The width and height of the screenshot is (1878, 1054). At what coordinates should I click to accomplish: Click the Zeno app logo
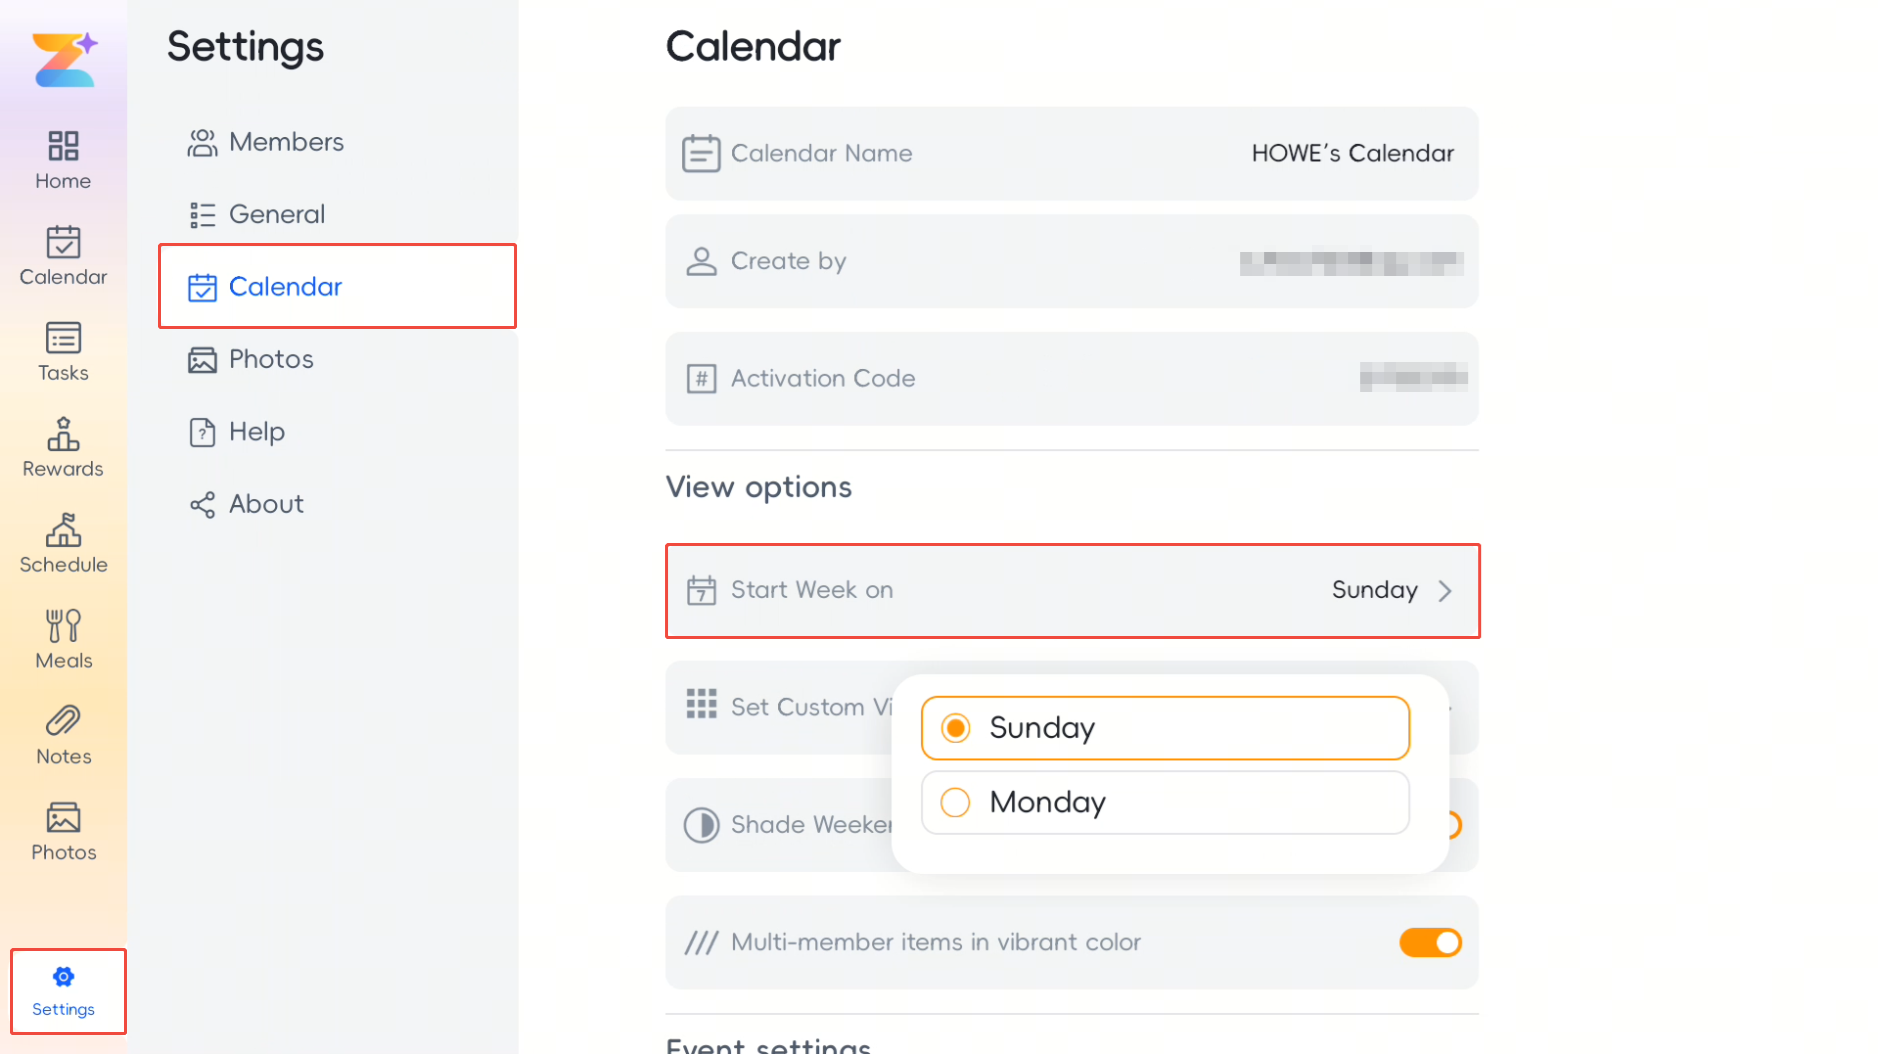[64, 60]
